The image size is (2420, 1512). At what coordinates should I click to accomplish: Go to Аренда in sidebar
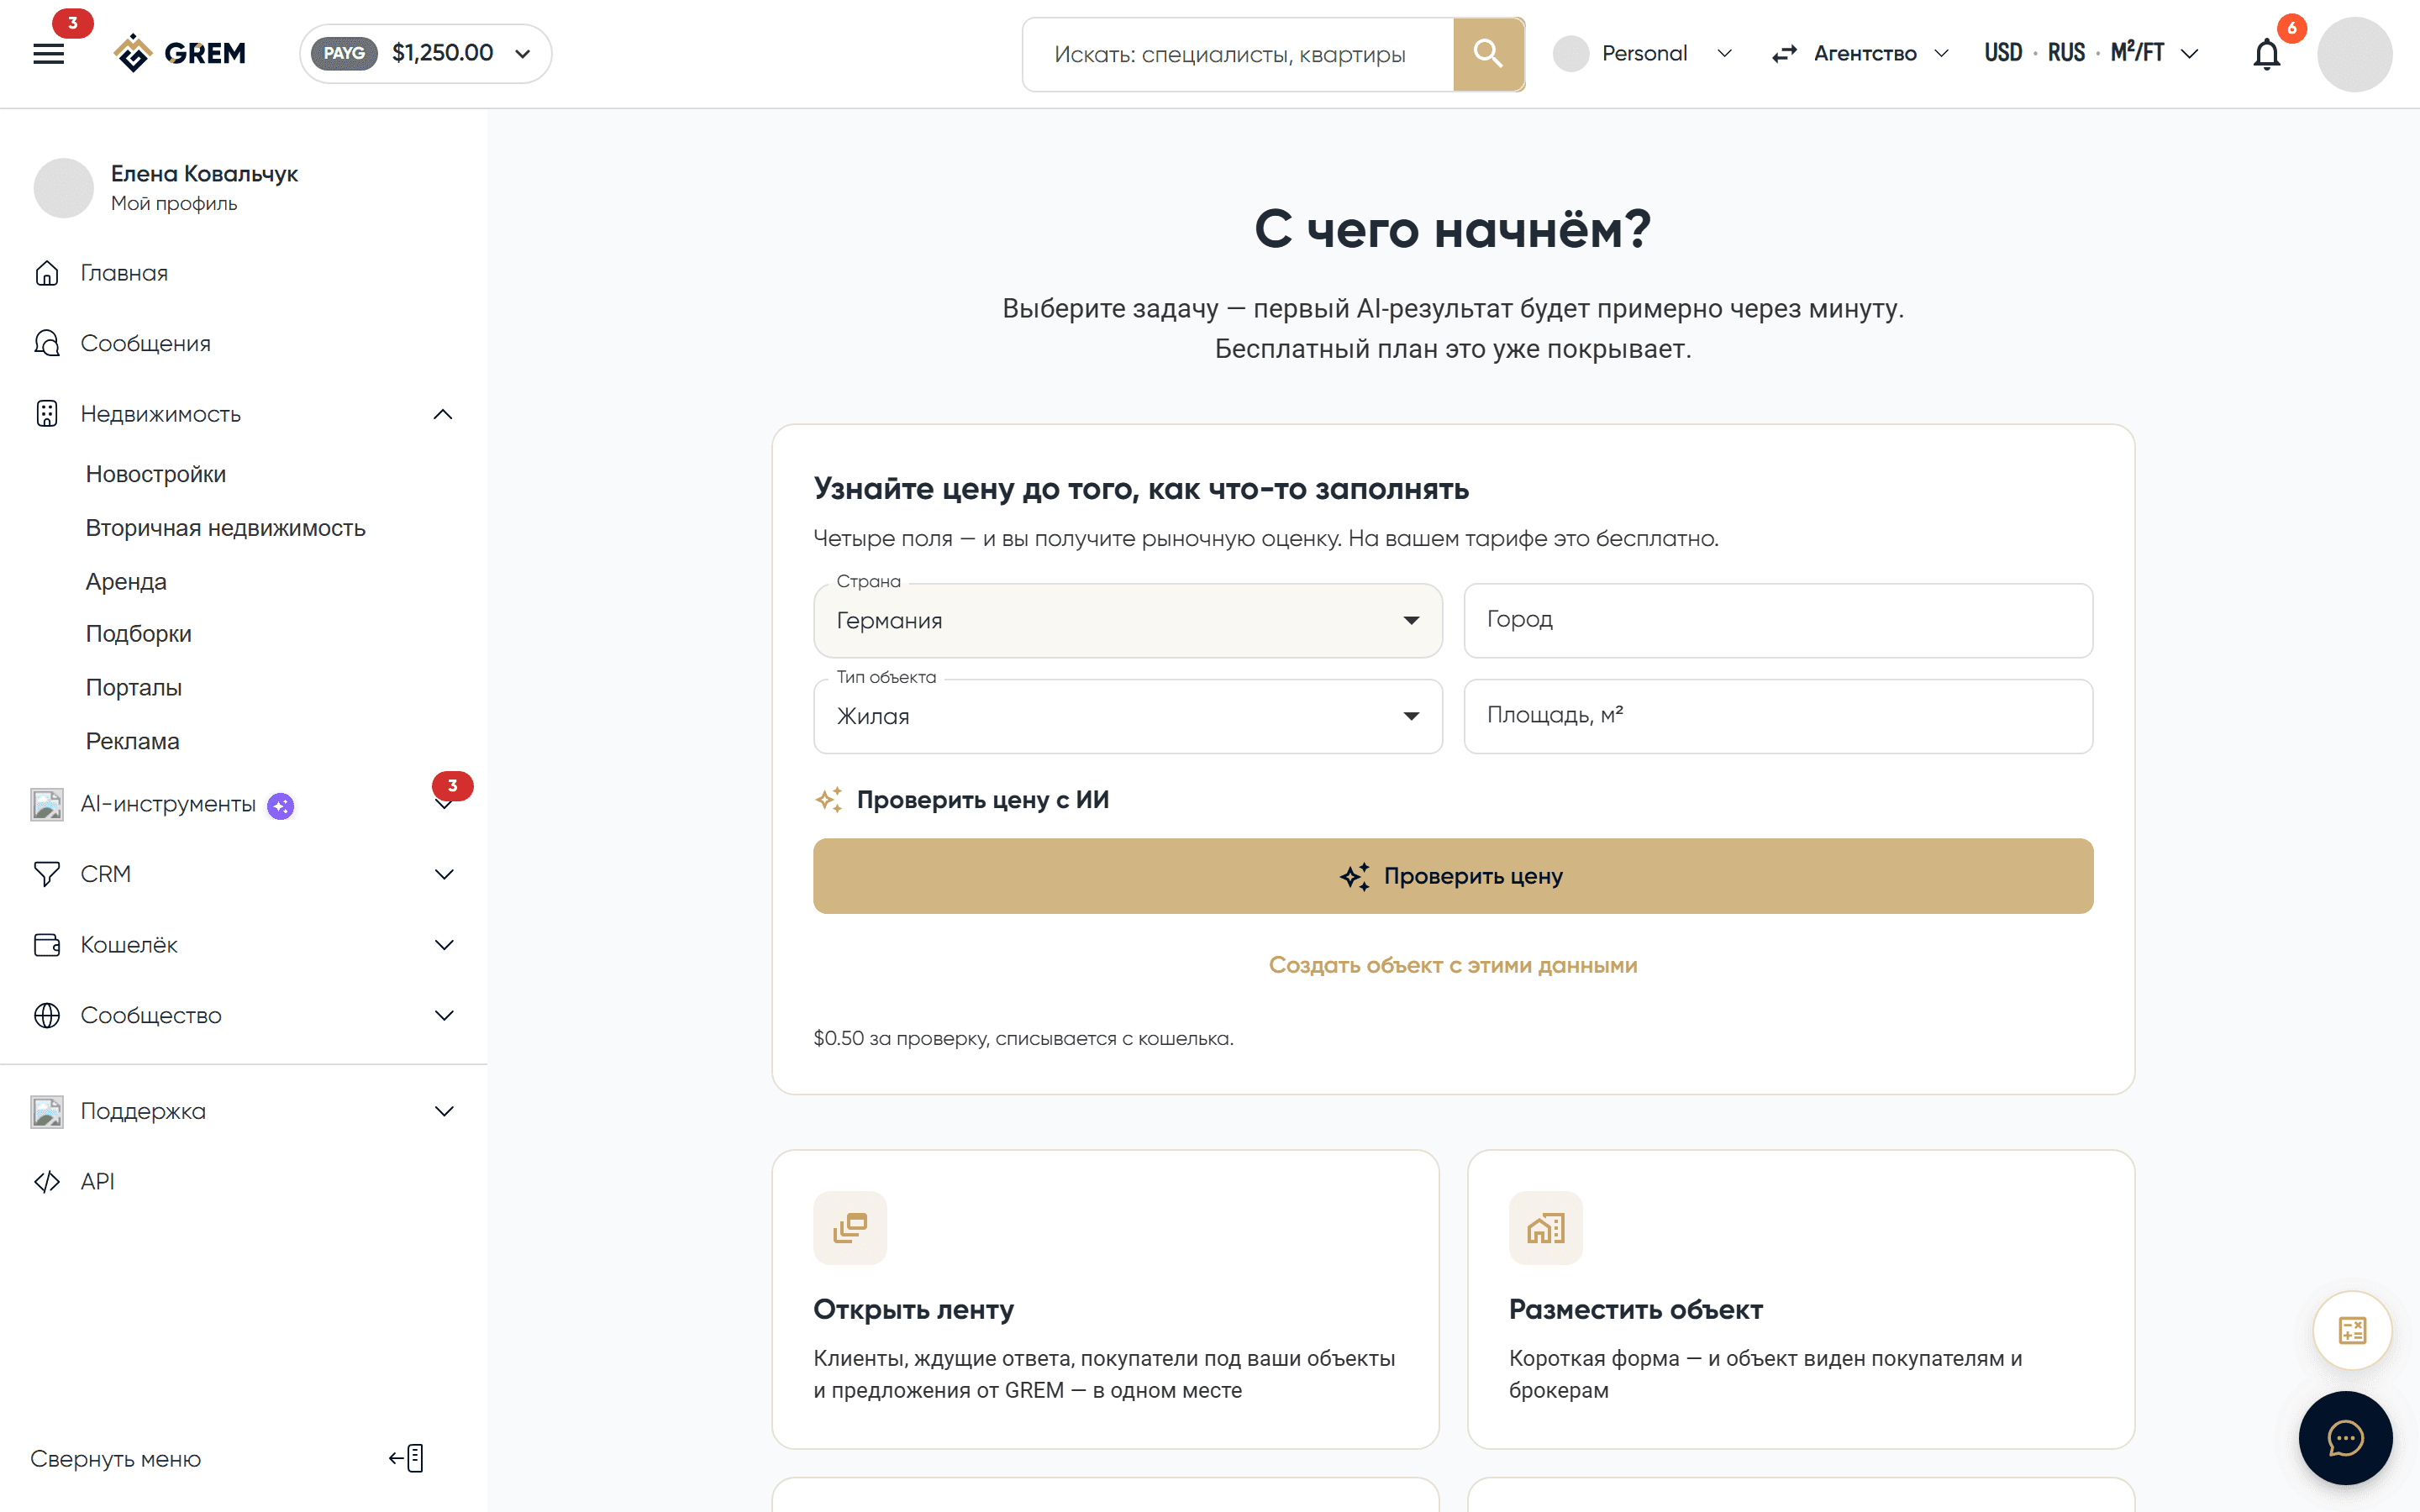(126, 582)
